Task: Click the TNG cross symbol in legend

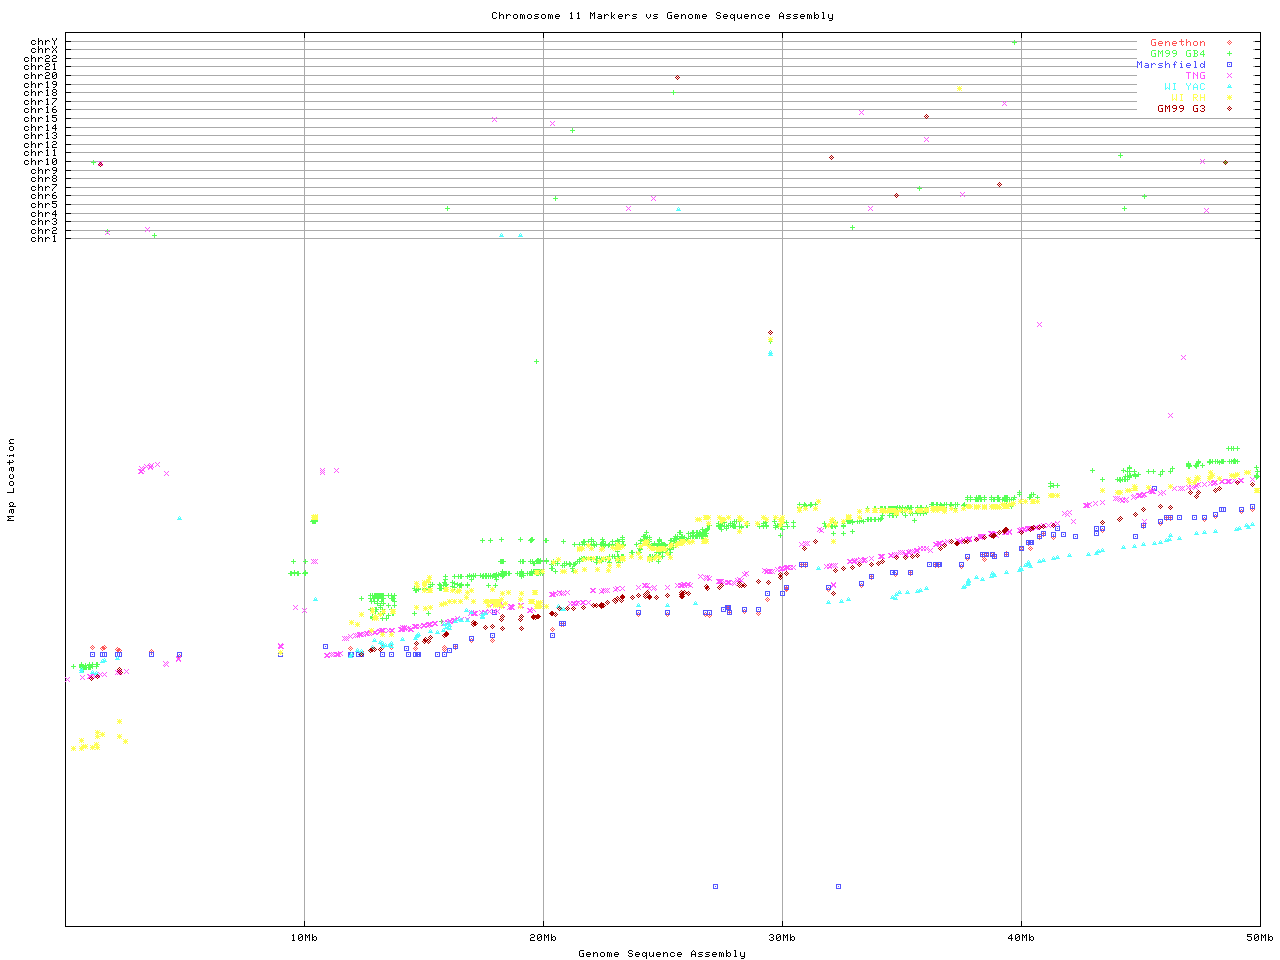Action: coord(1229,76)
